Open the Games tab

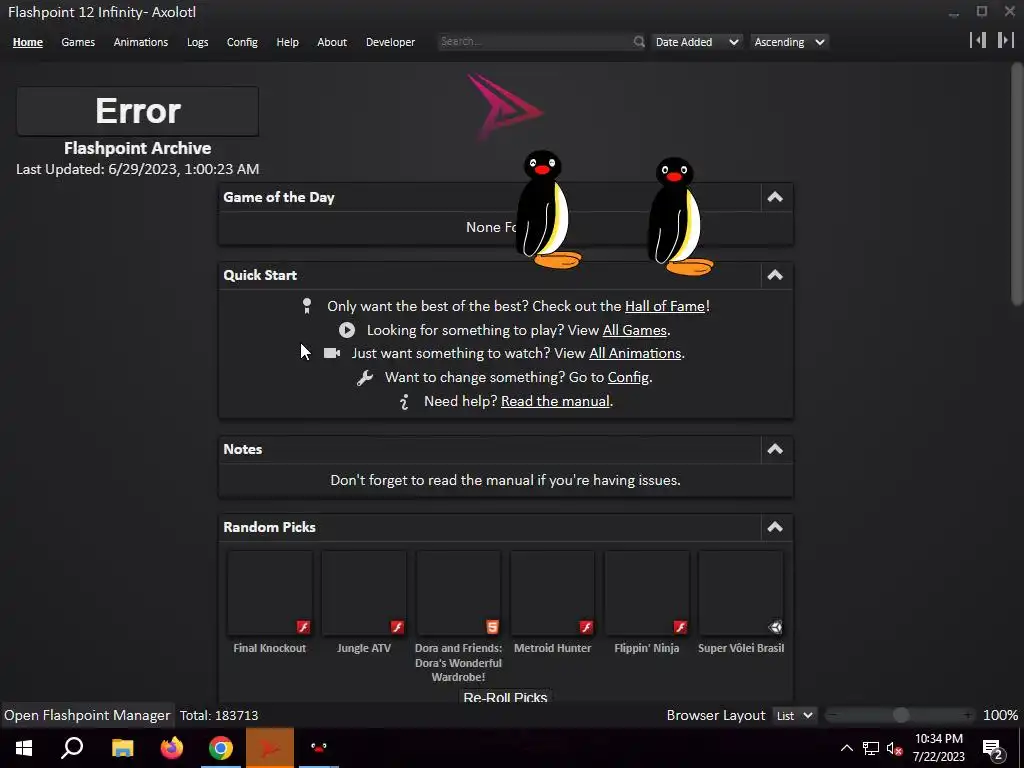click(78, 42)
